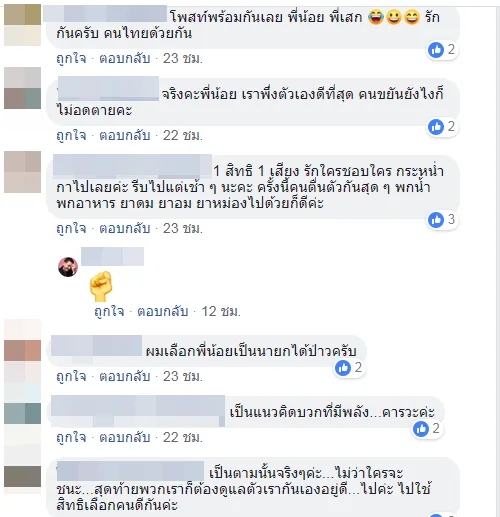Click like count icon on ผมเลือกพี่น้อย comment

click(343, 368)
